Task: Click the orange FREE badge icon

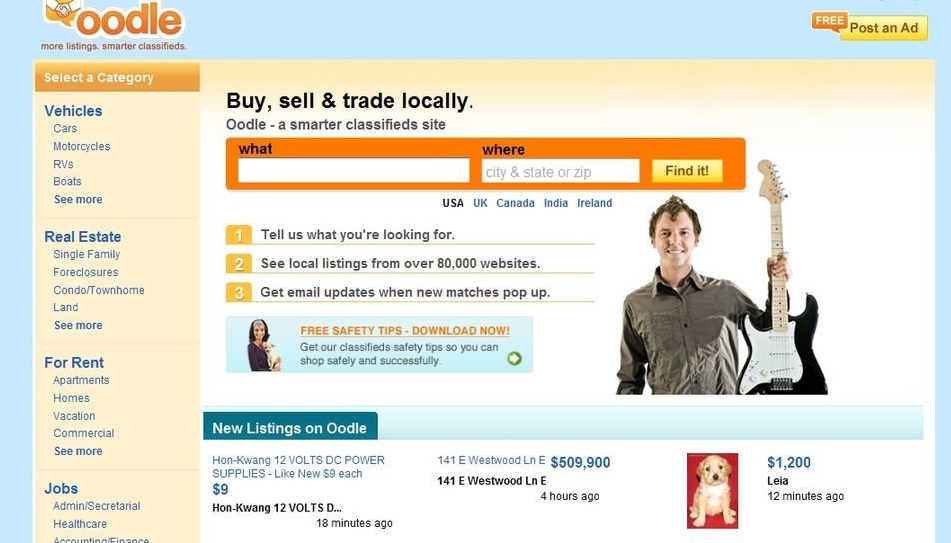Action: pyautogui.click(x=829, y=21)
